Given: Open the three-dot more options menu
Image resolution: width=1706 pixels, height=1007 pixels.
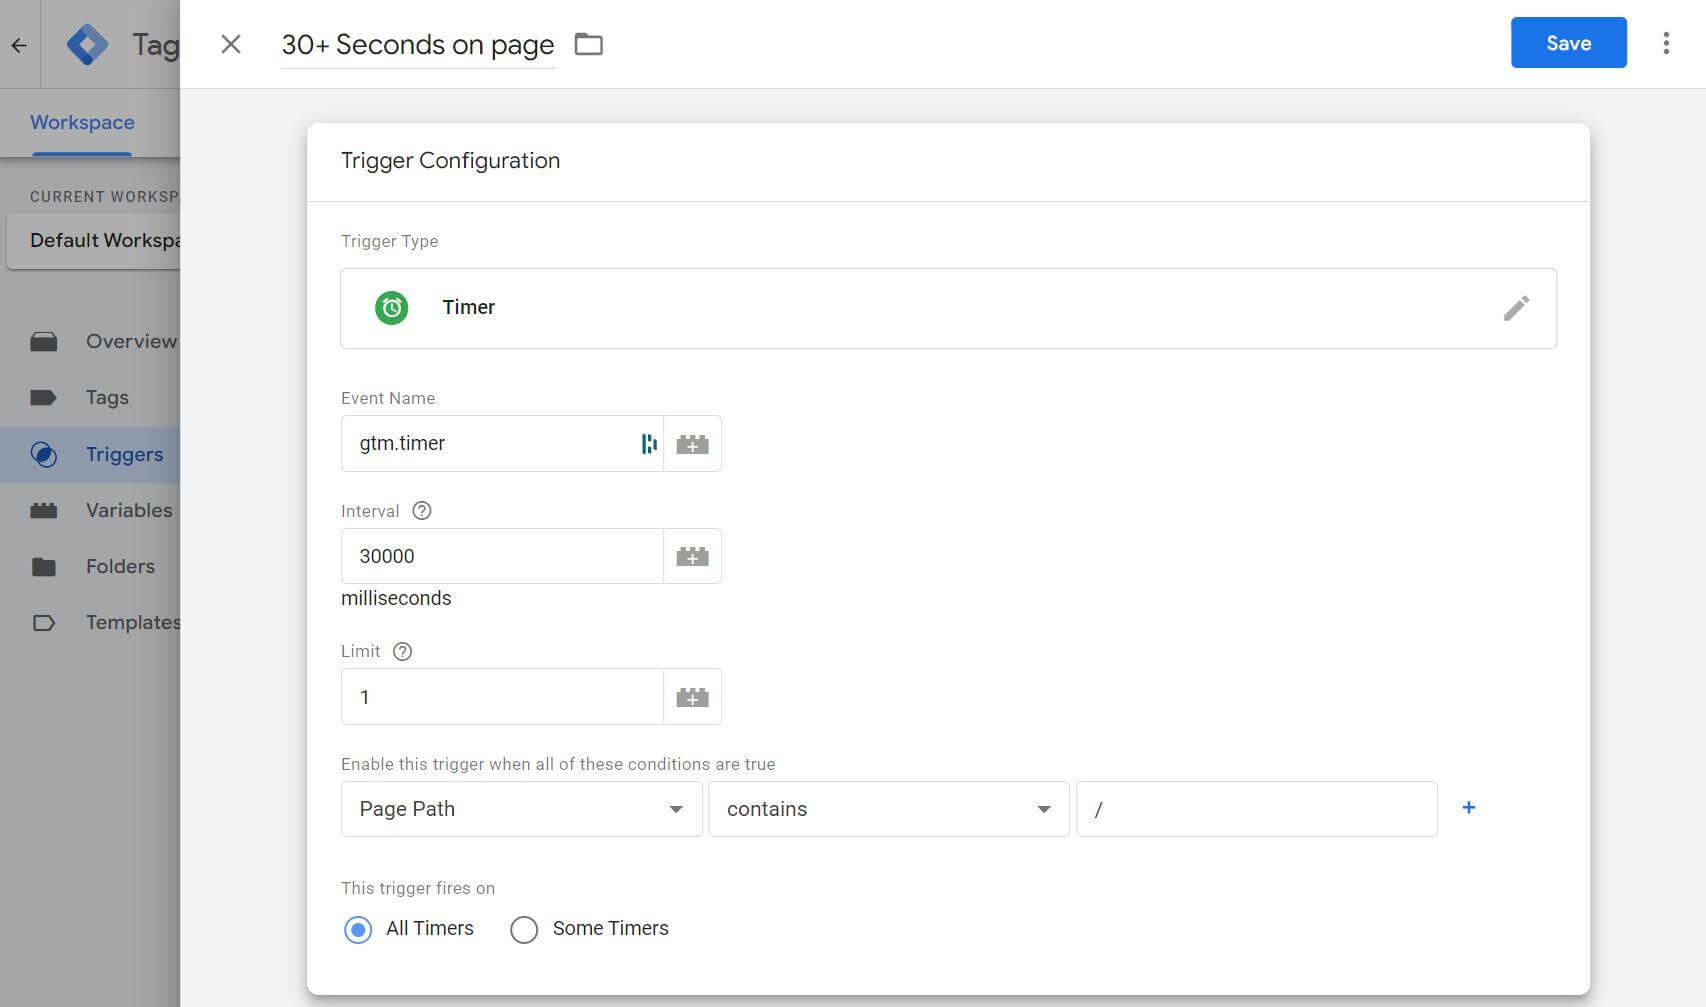Looking at the screenshot, I should [x=1665, y=43].
